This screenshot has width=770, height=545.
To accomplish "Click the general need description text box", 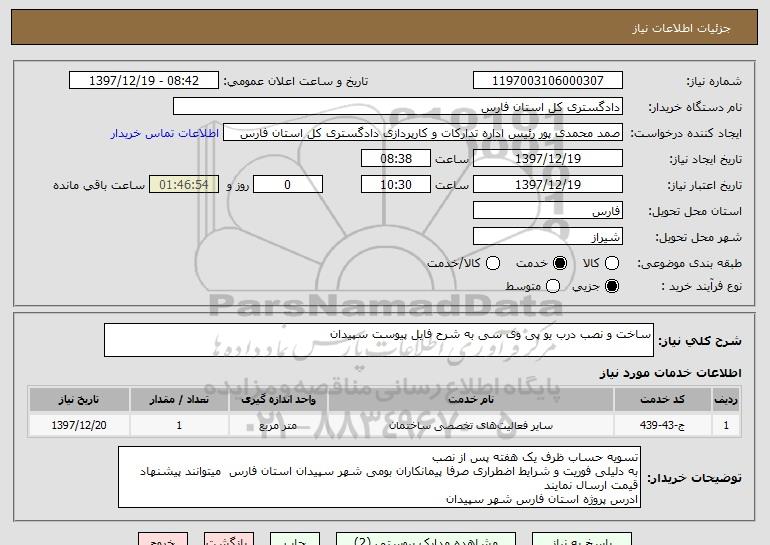I will pos(379,340).
